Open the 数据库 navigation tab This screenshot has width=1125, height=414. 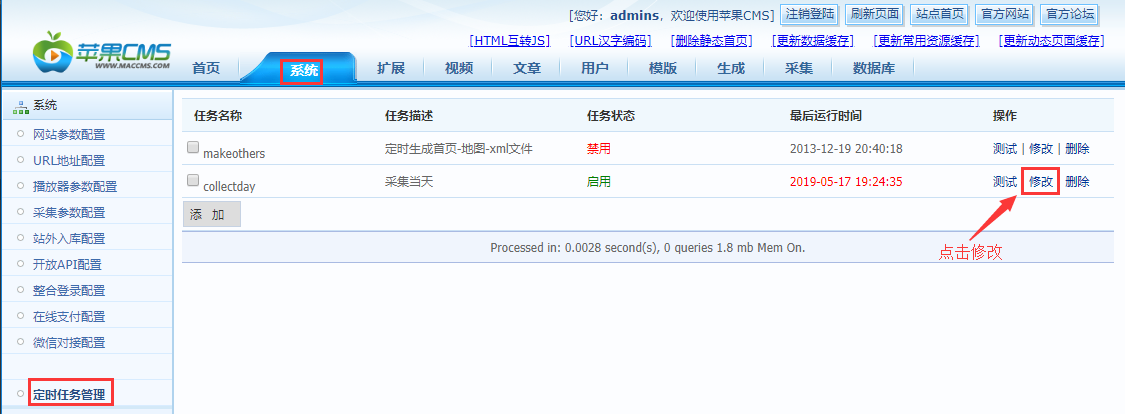tap(873, 69)
